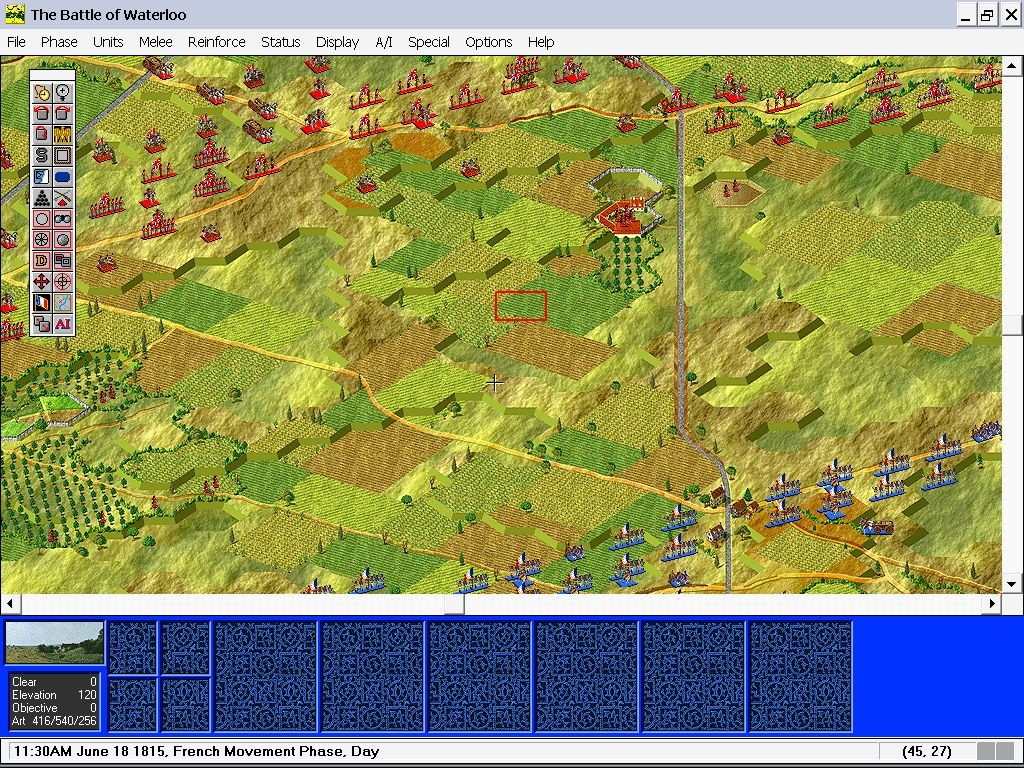
Task: Click the map vertical scrollbar down arrow
Action: coord(1012,584)
